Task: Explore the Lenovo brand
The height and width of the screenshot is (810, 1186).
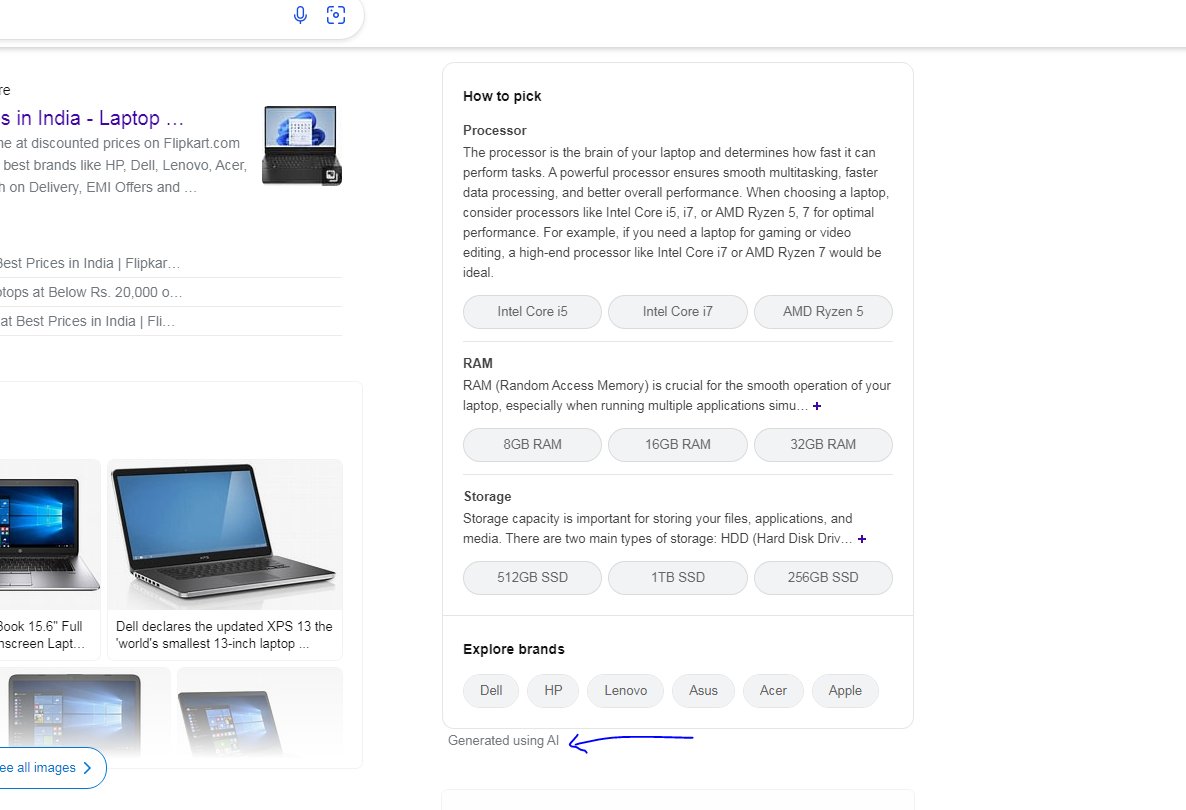Action: tap(625, 690)
